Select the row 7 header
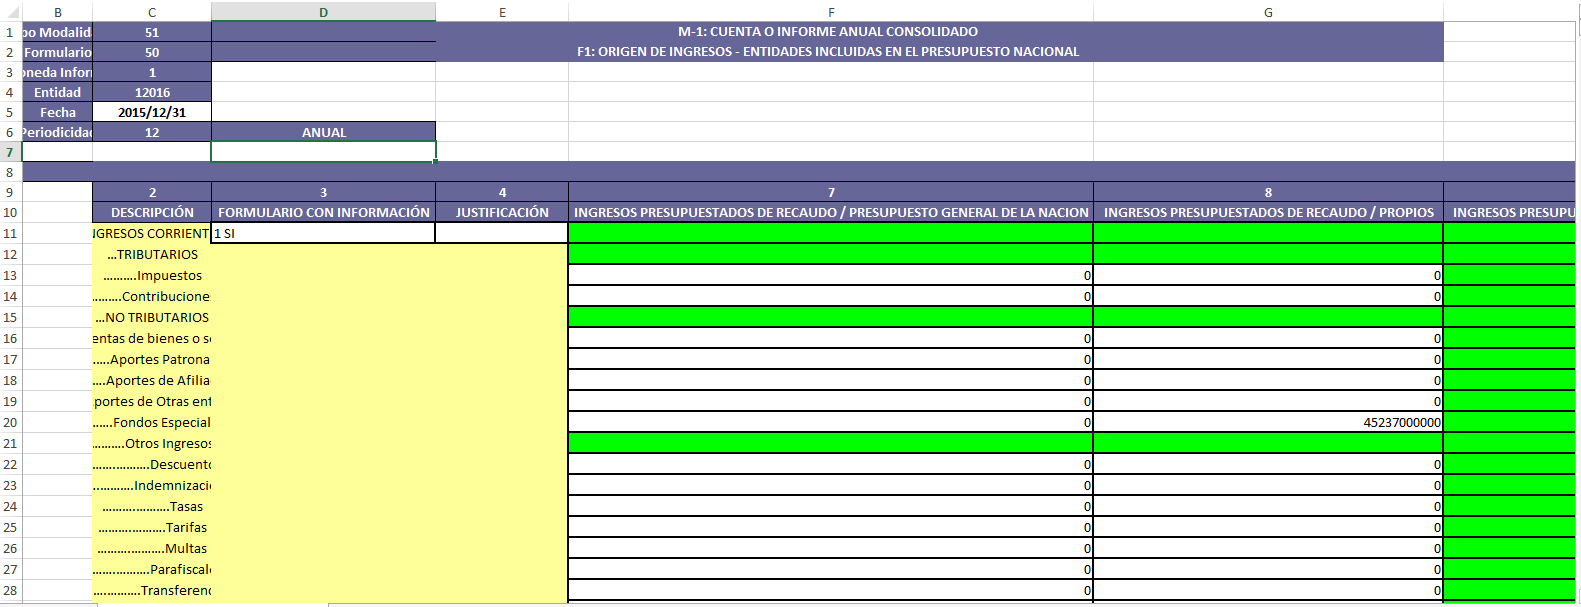1581x607 pixels. click(10, 152)
